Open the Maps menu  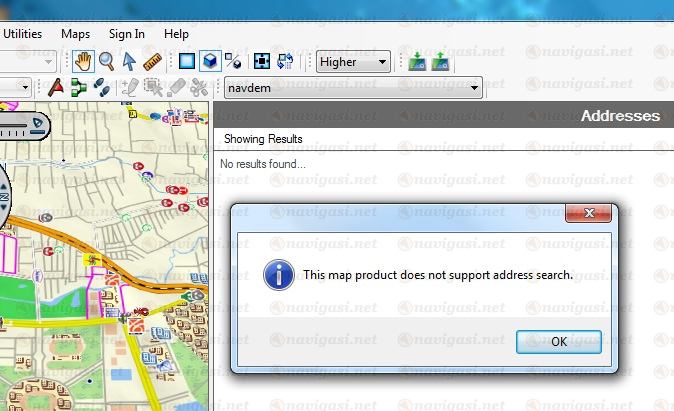click(75, 33)
